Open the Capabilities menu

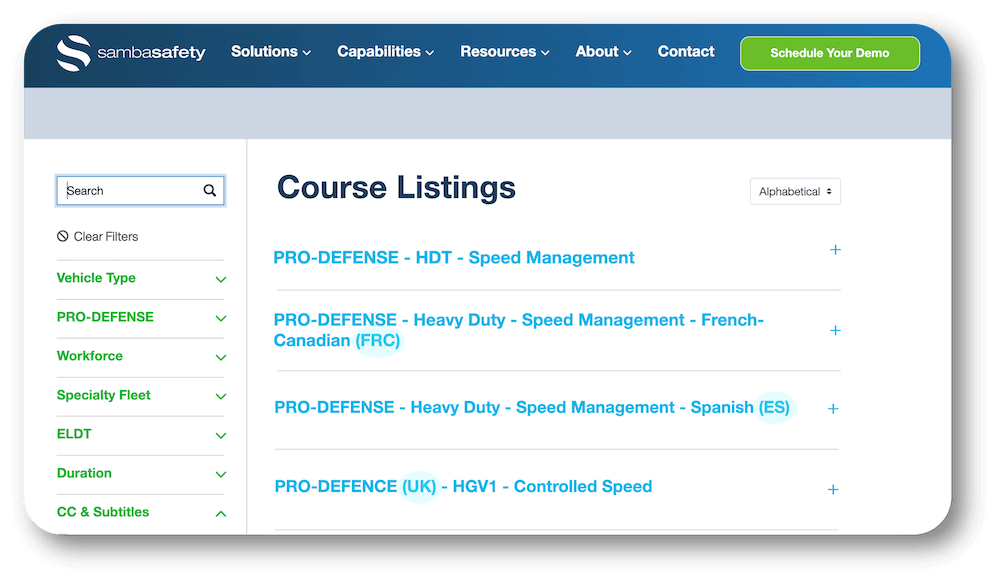tap(379, 52)
